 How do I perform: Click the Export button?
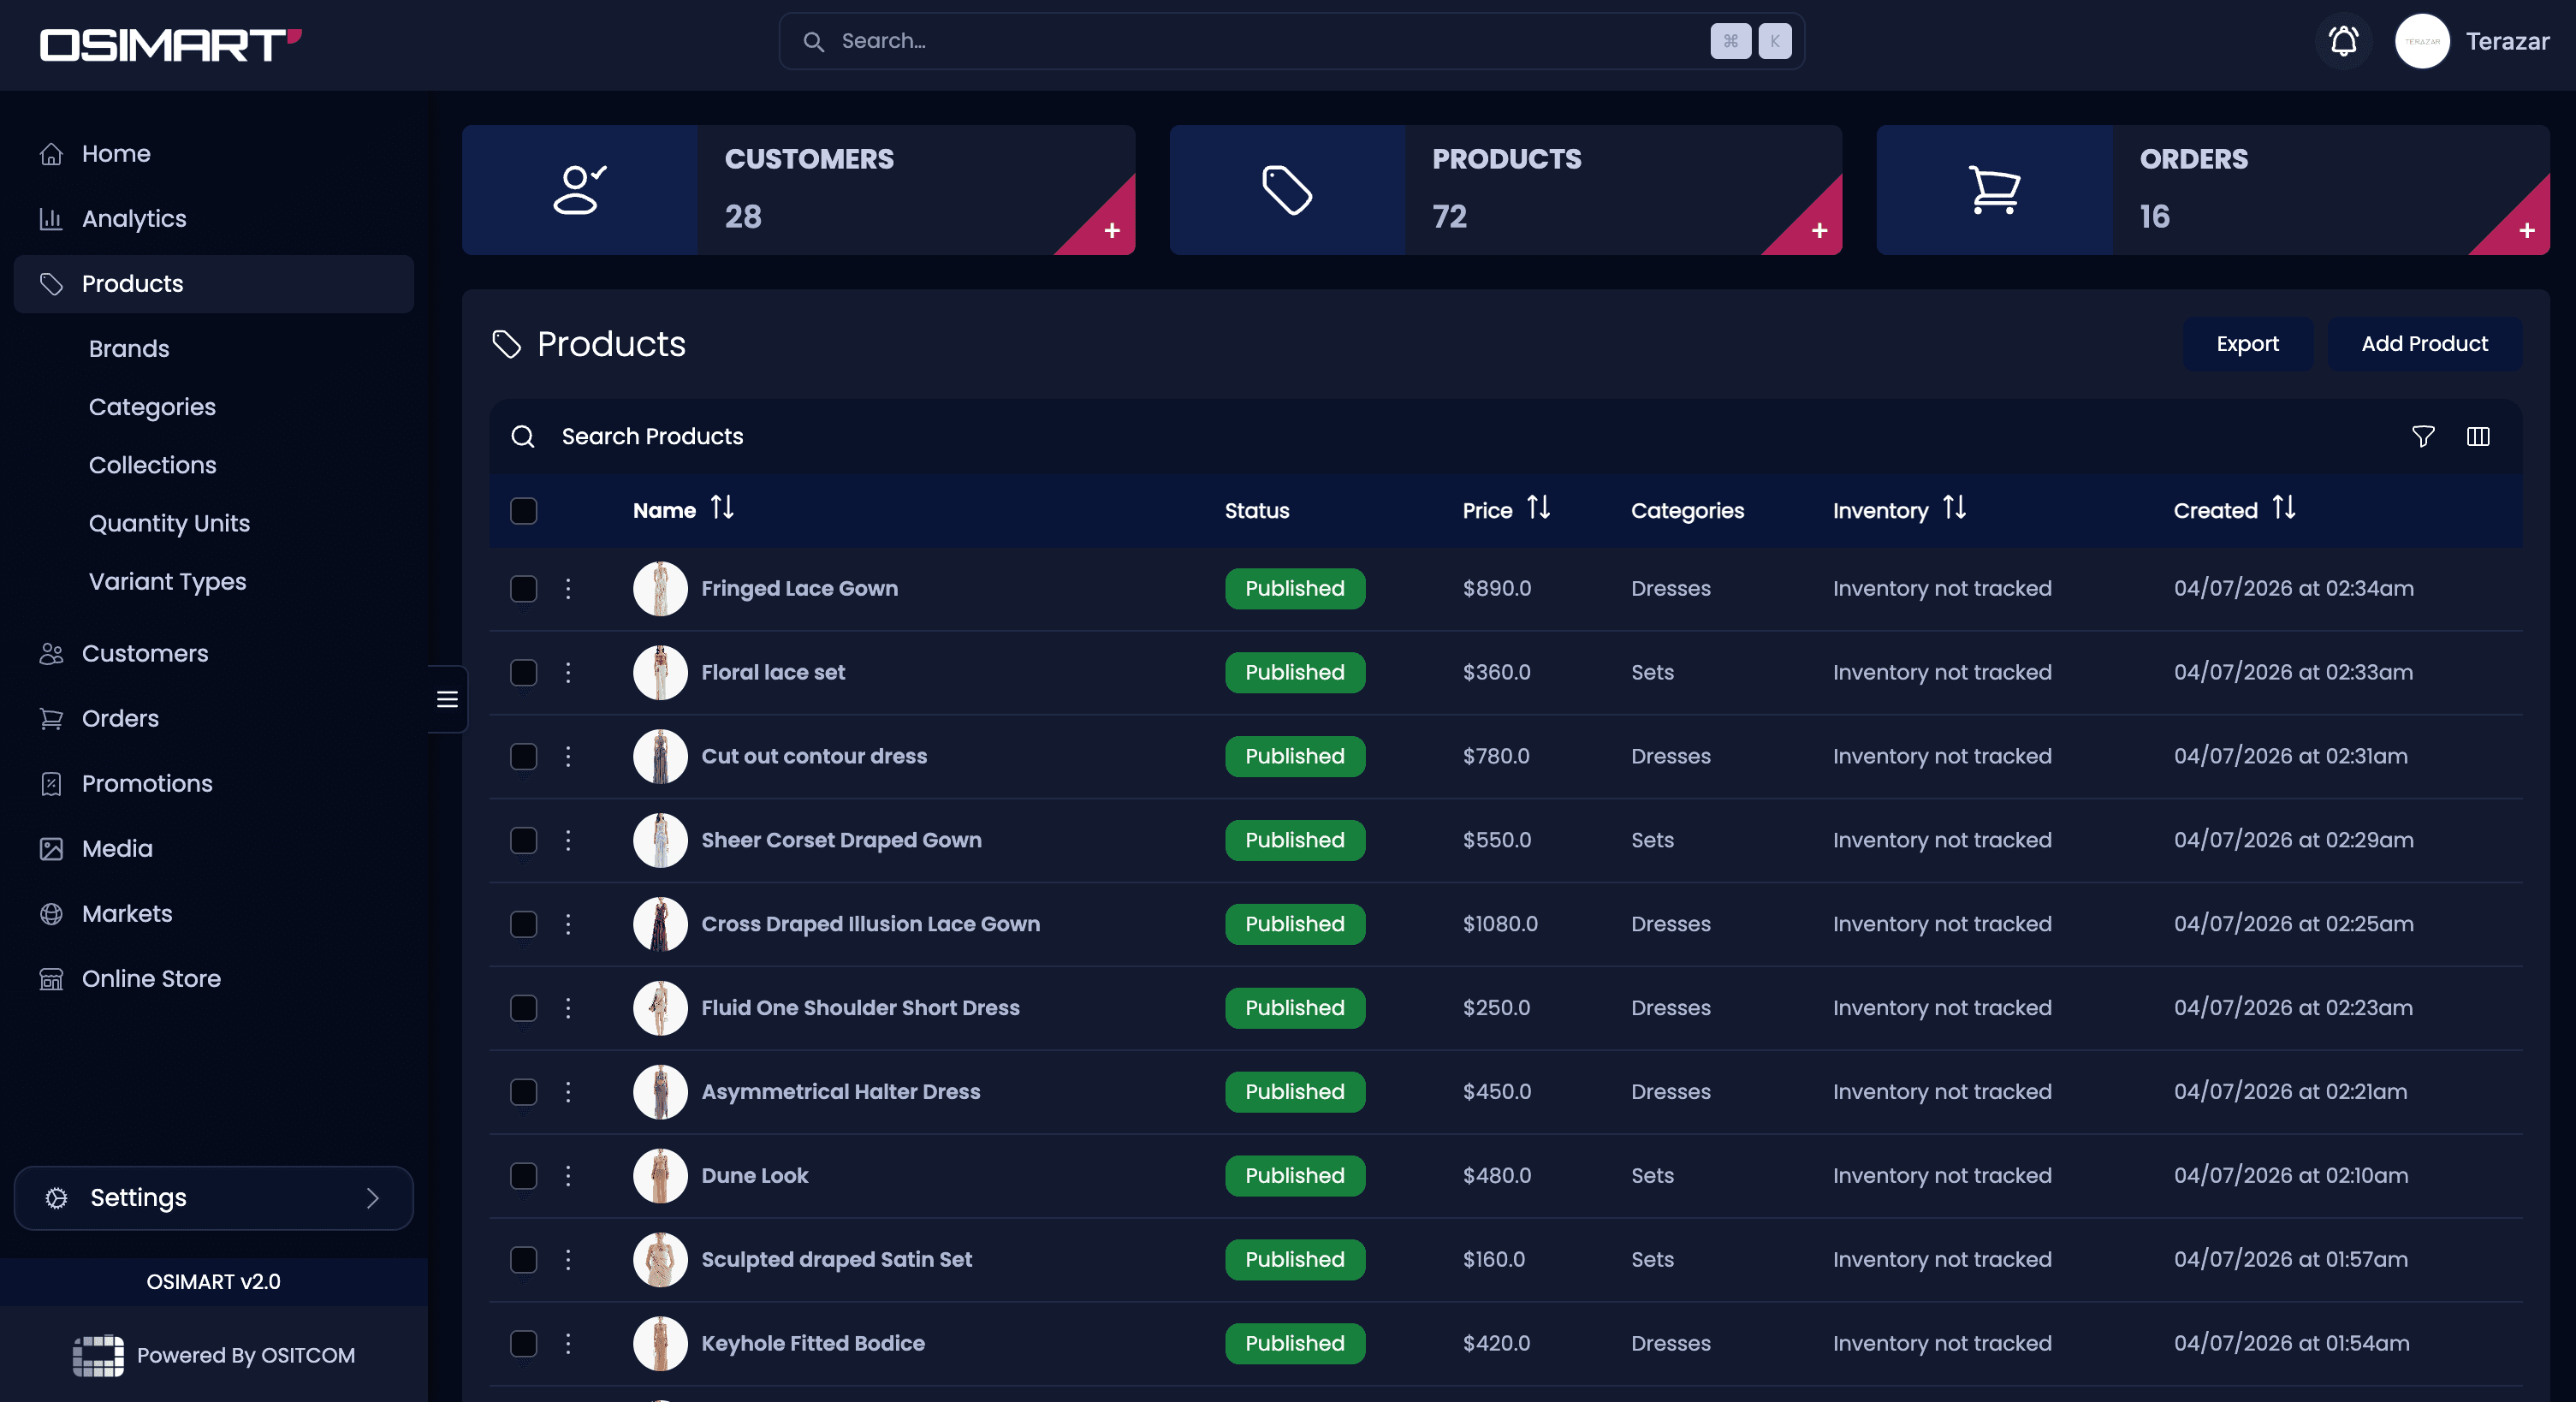coord(2247,344)
